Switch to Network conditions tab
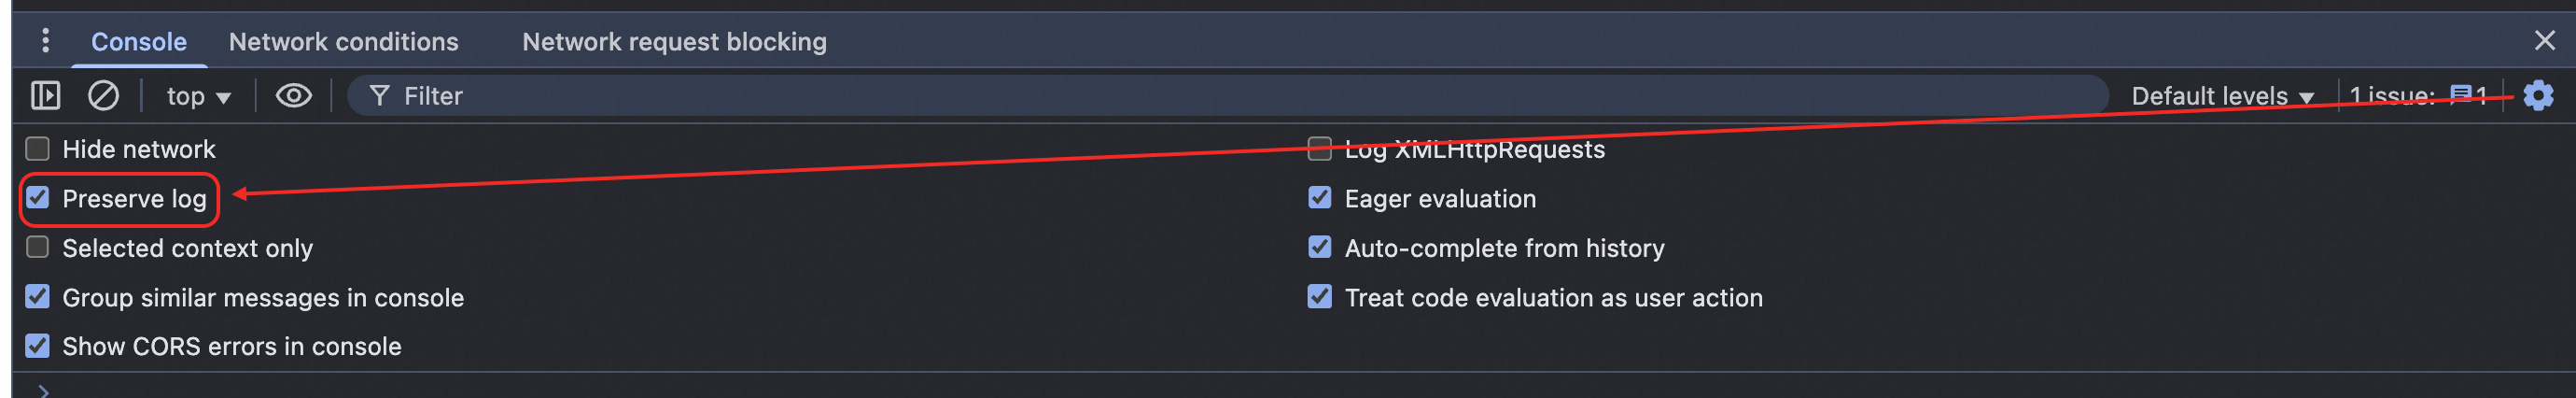Screen dimensions: 2576x398 pyautogui.click(x=343, y=42)
